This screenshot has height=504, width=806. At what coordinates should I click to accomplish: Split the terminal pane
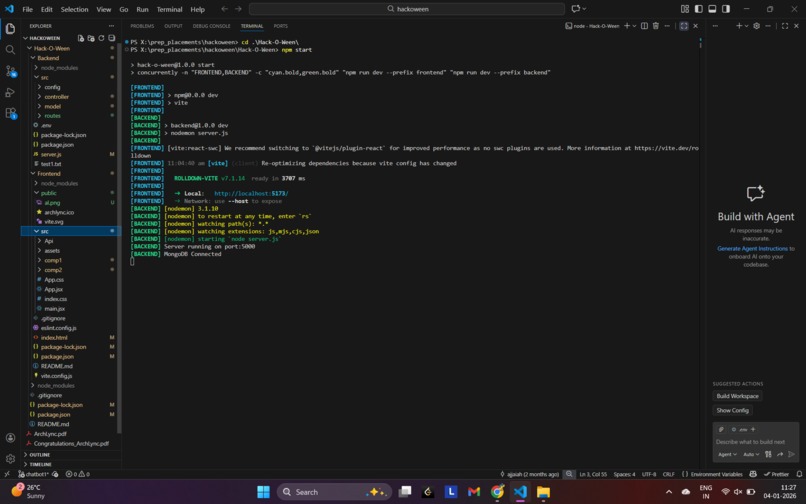coord(644,26)
